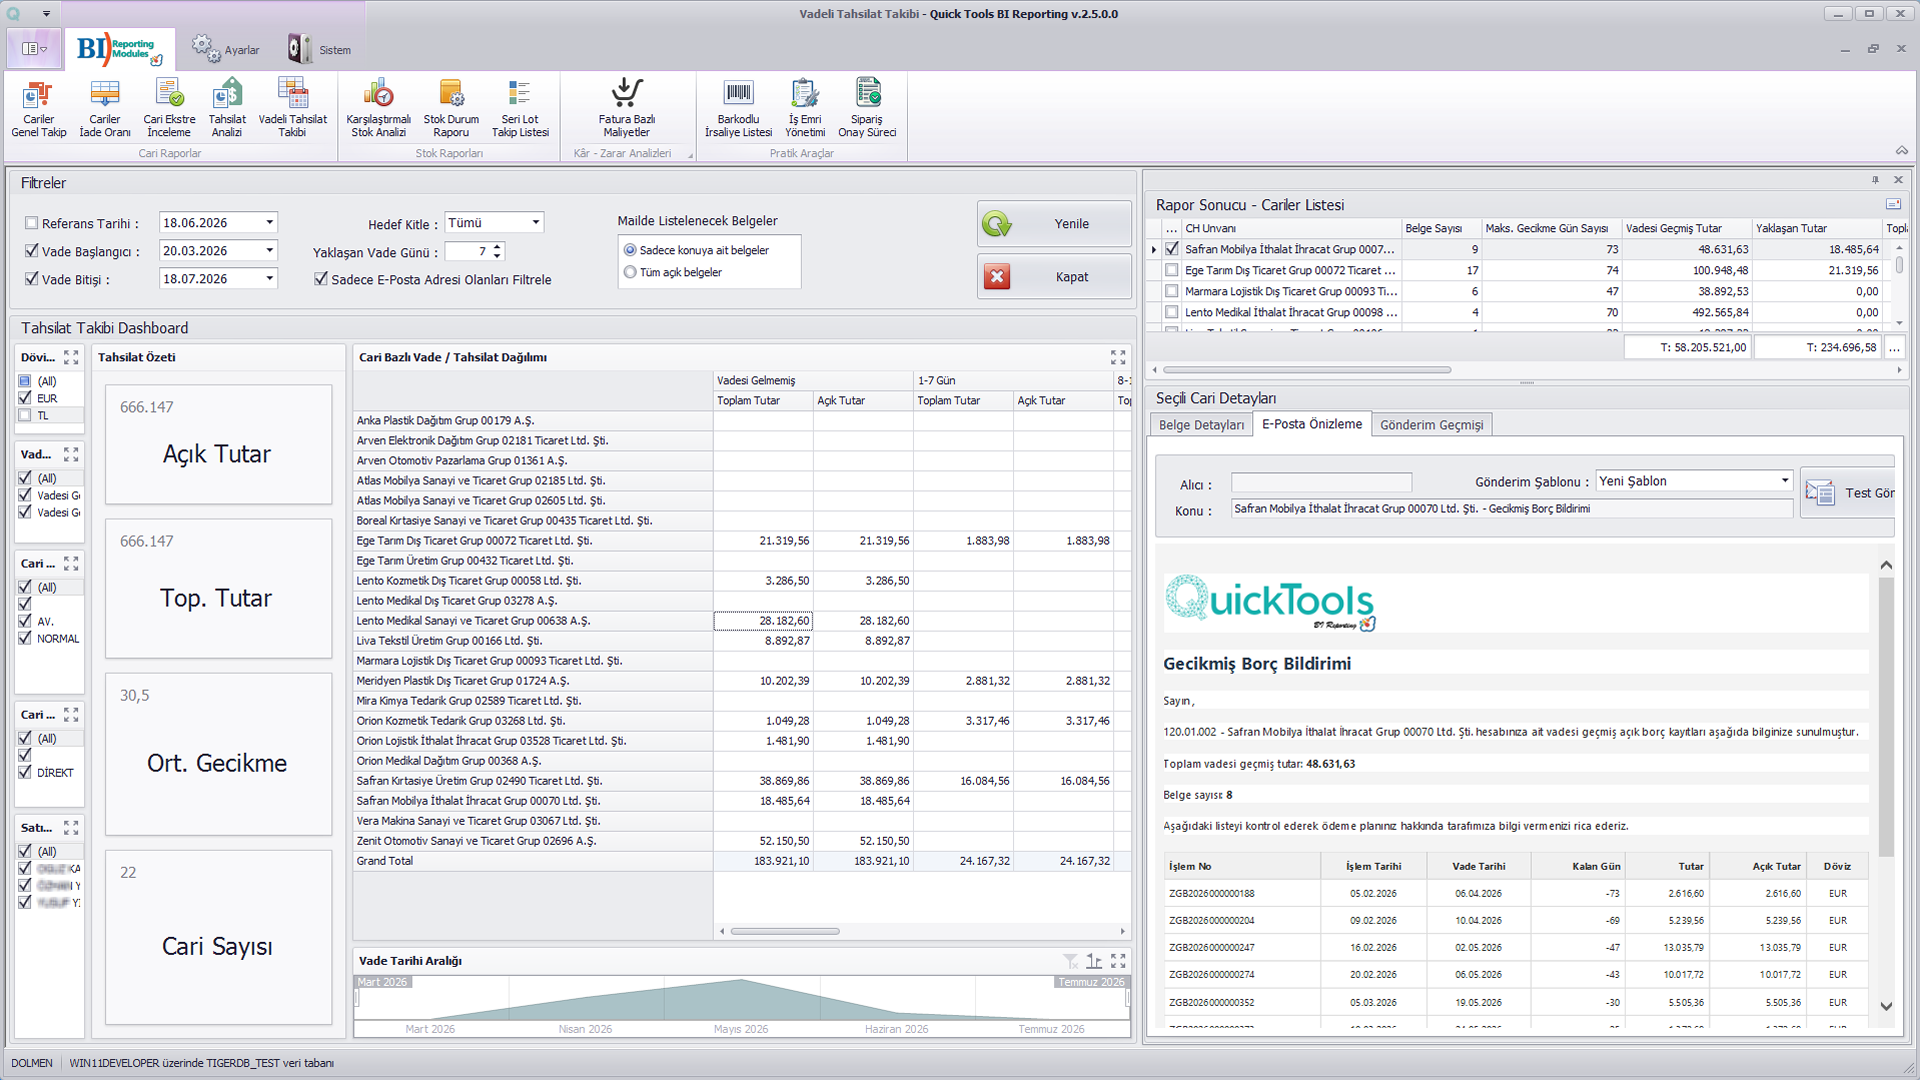This screenshot has width=1920, height=1080.
Task: Maximize the Satış filter panel
Action: (71, 828)
